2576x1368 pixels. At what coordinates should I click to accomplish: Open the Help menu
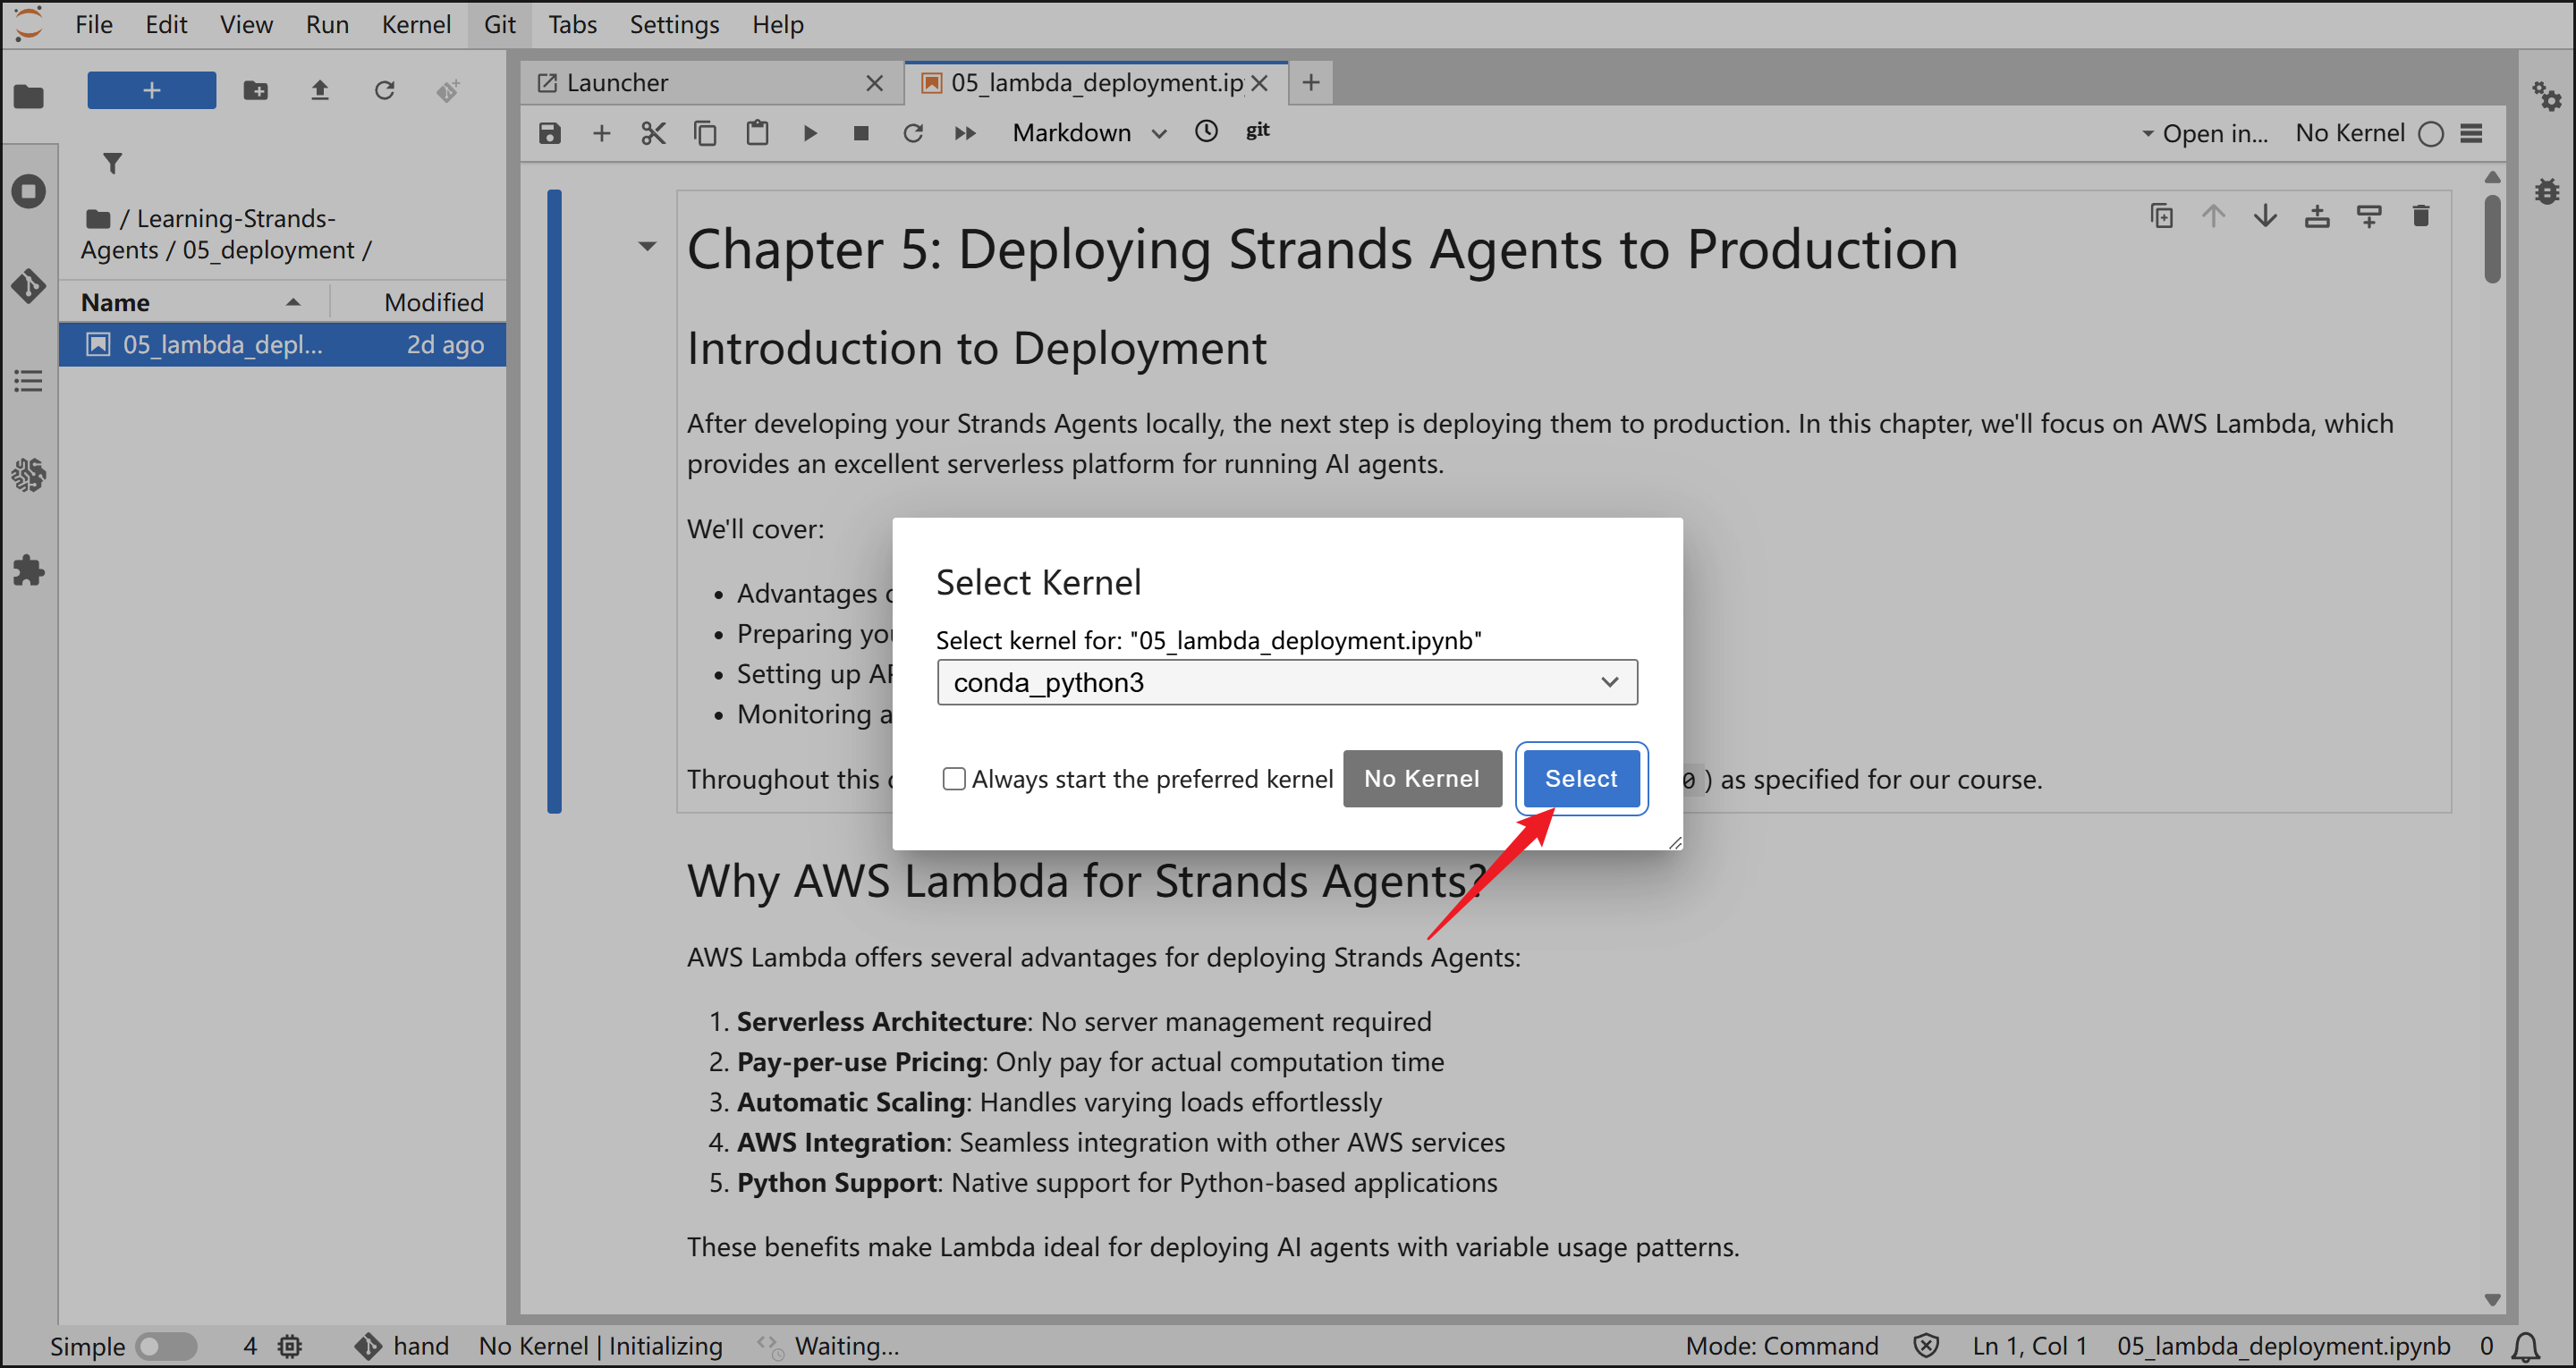pos(778,24)
